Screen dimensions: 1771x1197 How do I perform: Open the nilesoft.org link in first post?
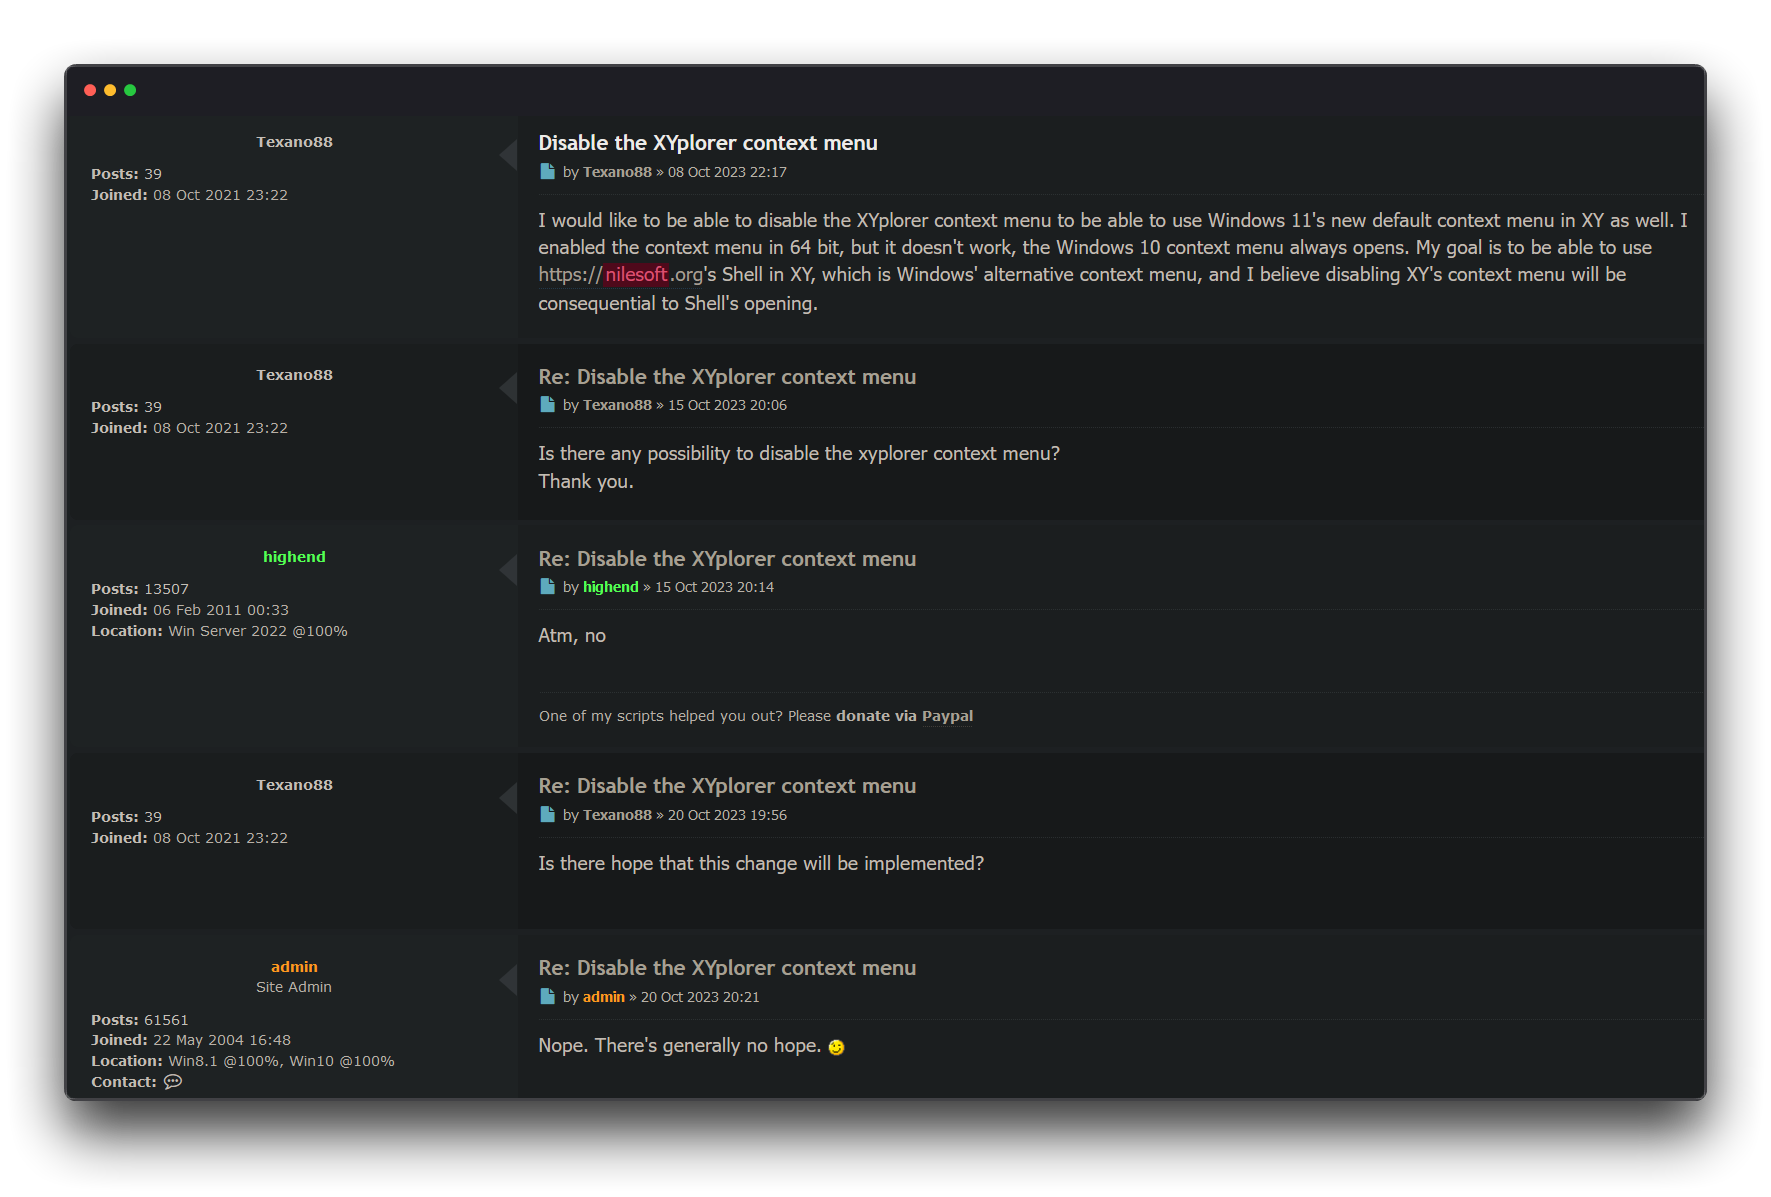(620, 275)
